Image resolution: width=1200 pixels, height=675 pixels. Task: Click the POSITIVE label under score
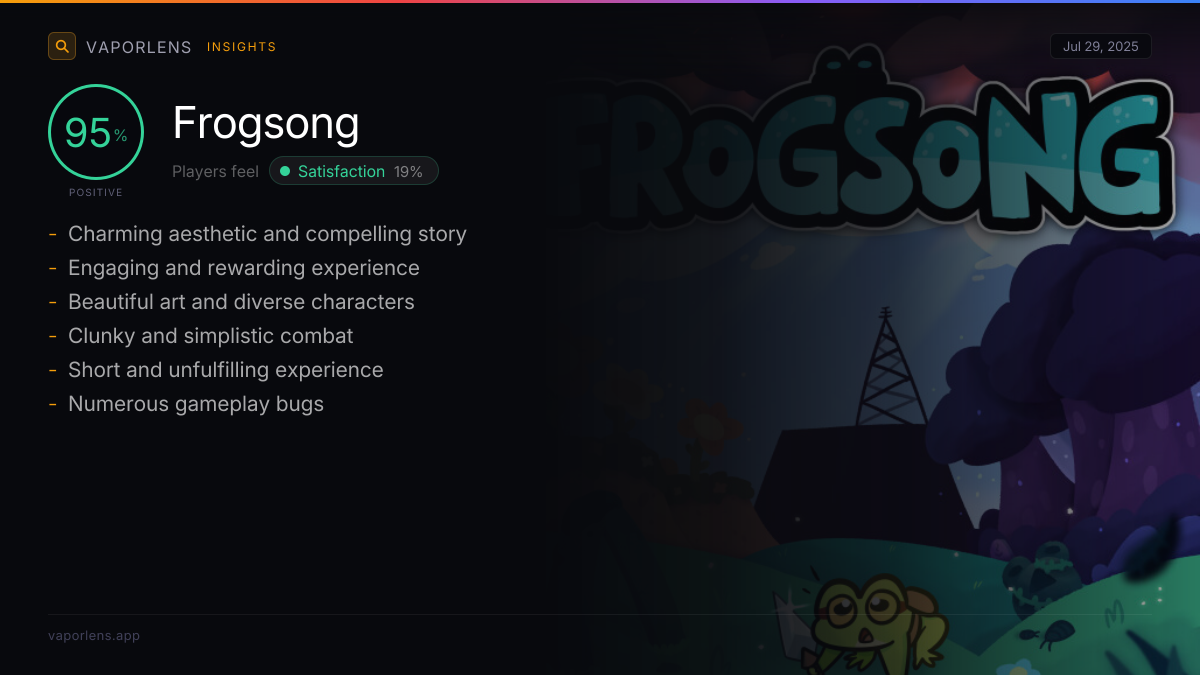[96, 192]
